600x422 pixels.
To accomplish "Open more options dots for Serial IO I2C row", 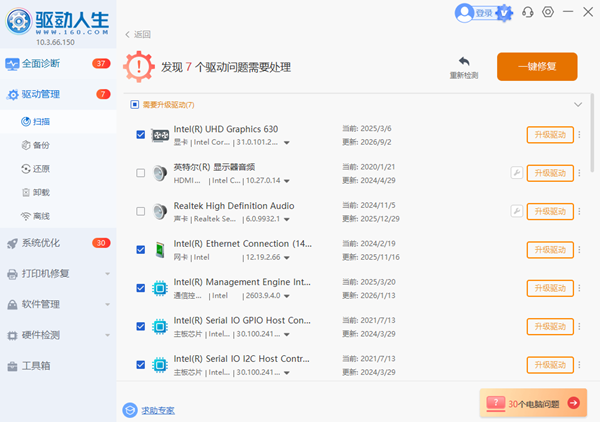I will click(x=579, y=365).
